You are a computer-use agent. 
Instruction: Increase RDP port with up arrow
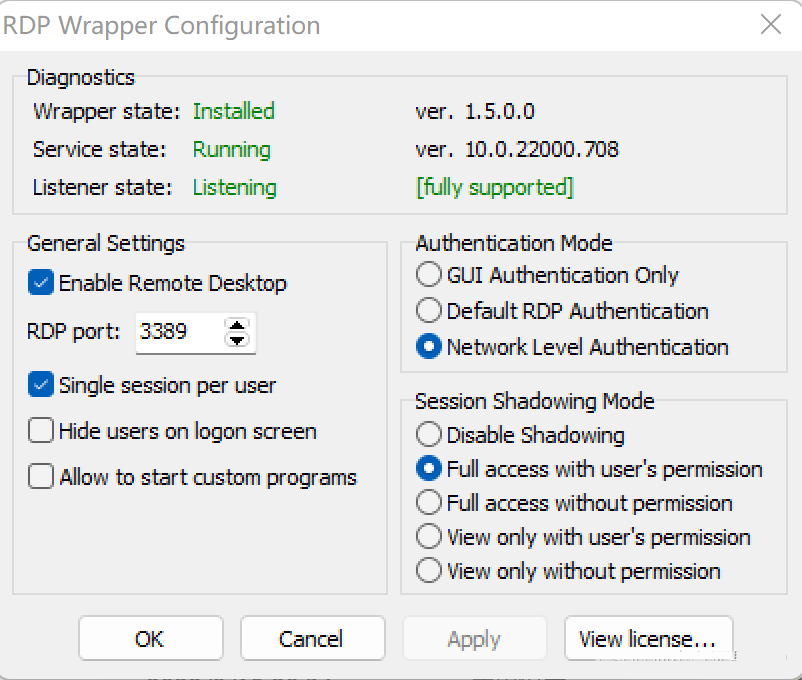click(x=237, y=324)
